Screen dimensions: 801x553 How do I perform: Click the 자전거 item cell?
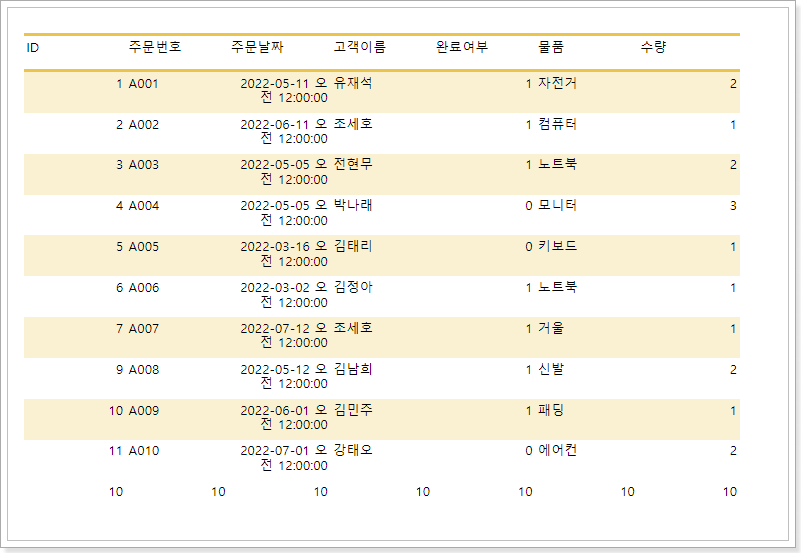pos(557,84)
